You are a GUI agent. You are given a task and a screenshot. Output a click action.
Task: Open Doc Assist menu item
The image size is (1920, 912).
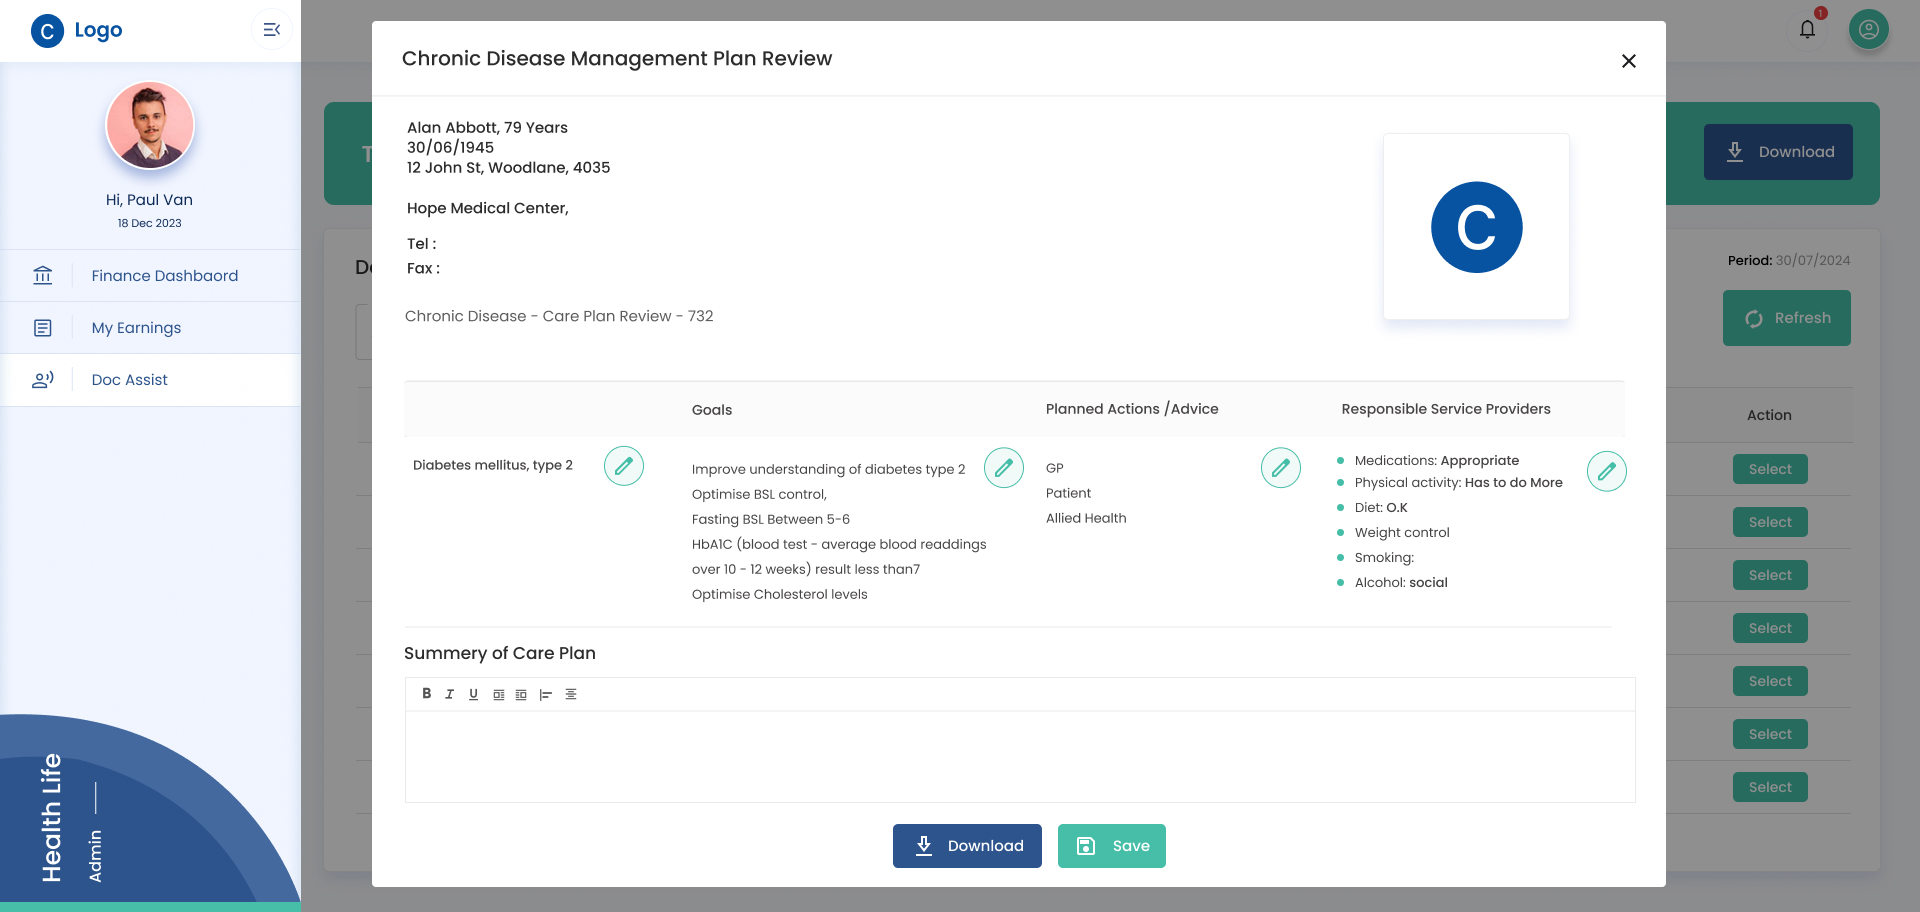click(x=150, y=380)
